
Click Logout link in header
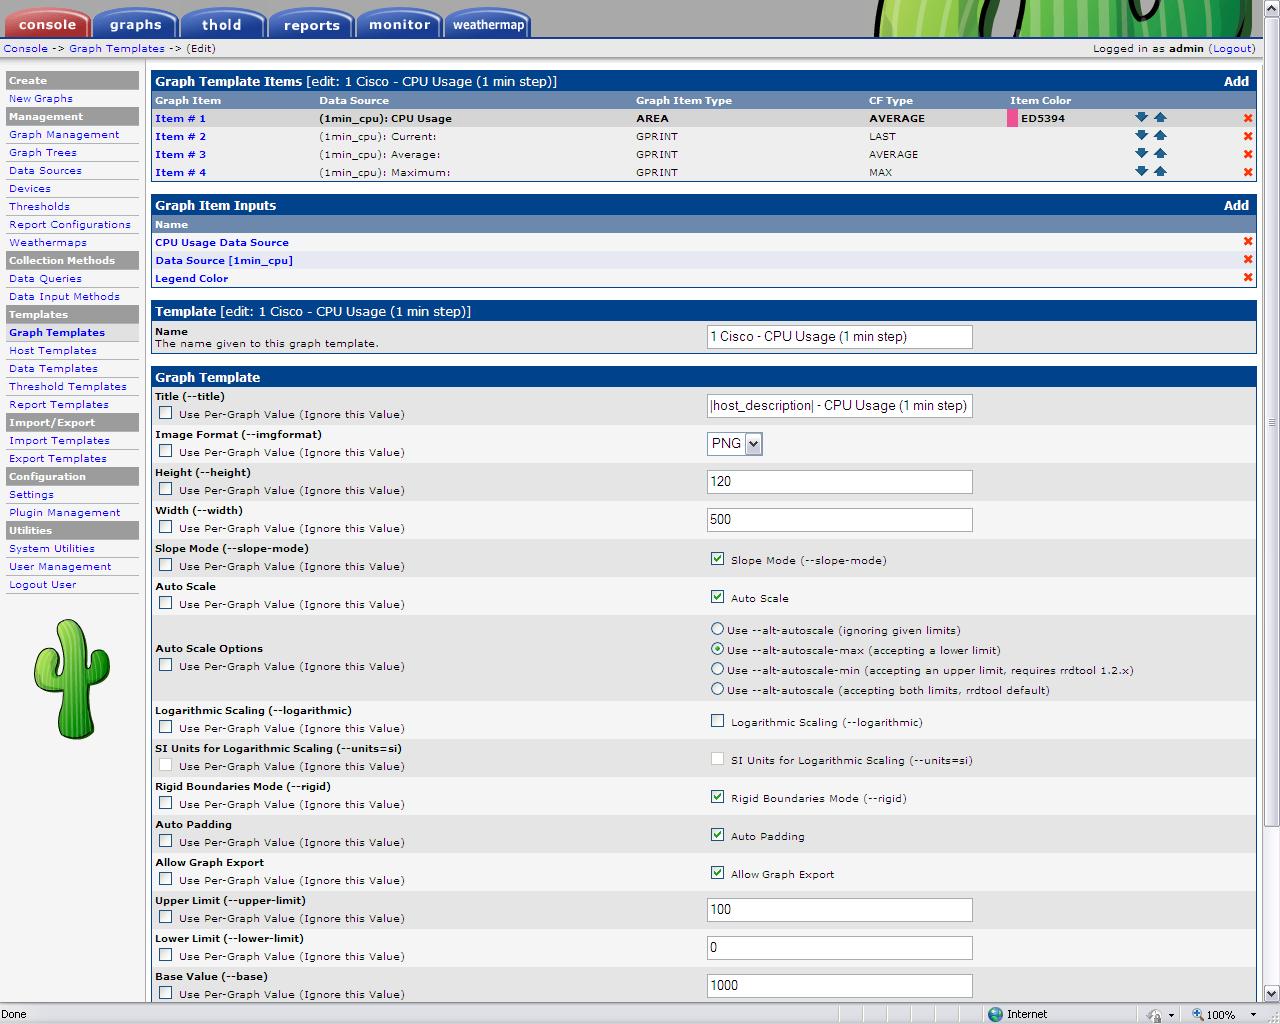point(1232,48)
